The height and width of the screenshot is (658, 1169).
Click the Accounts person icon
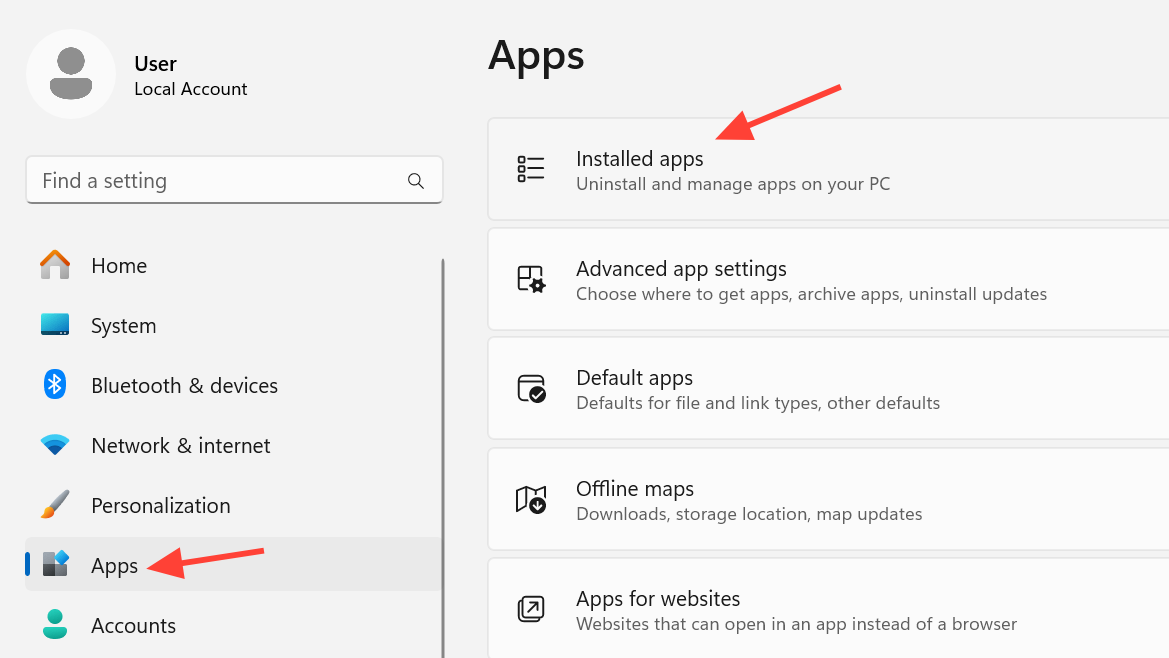pos(55,625)
